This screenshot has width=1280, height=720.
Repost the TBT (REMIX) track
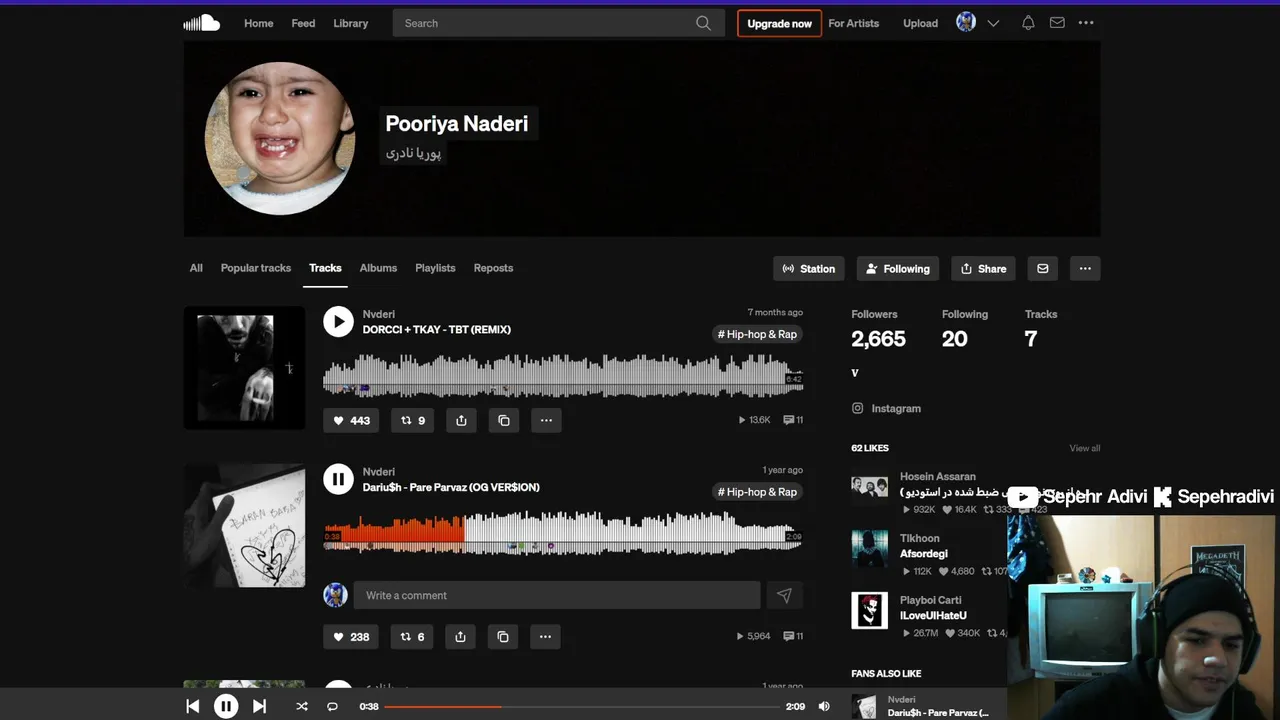tap(412, 420)
